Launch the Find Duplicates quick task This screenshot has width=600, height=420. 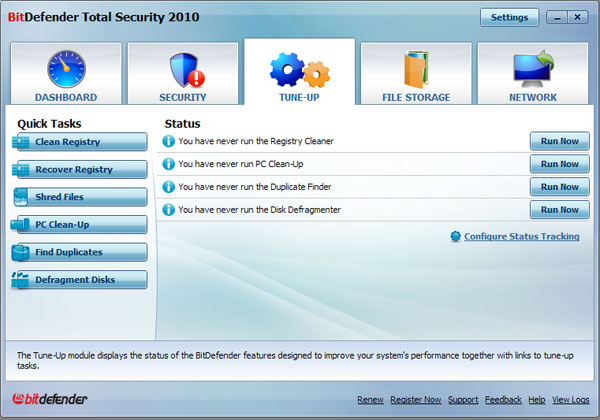click(80, 252)
